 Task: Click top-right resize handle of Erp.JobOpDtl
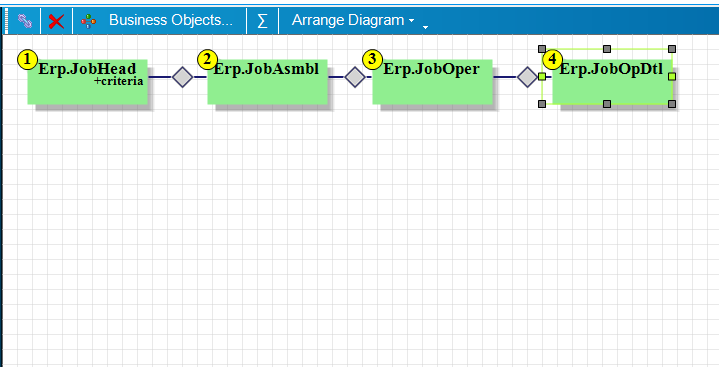point(672,49)
